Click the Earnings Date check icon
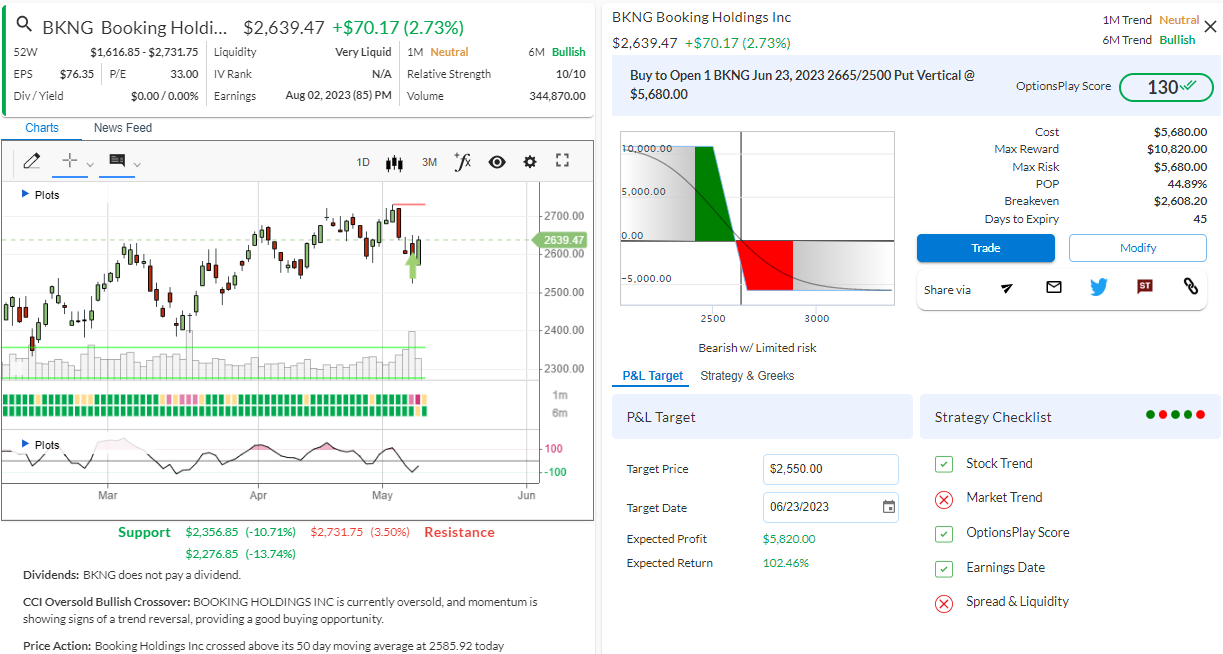The height and width of the screenshot is (654, 1223). point(944,569)
